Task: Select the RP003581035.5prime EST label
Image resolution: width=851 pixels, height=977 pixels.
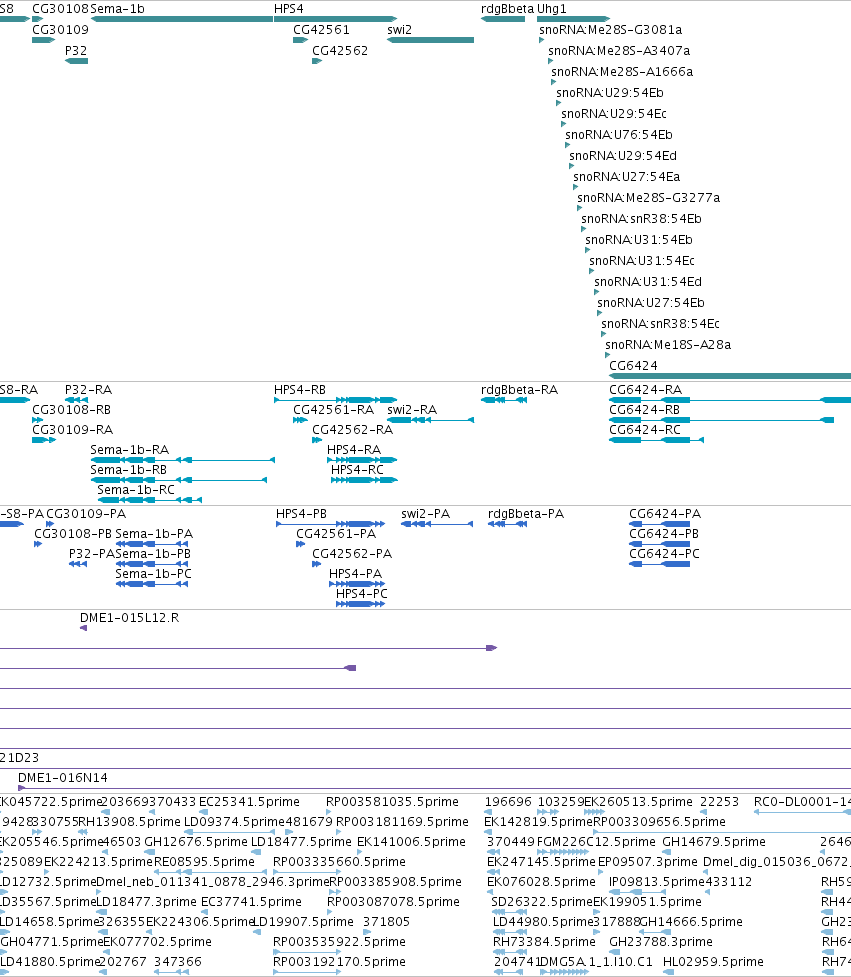Action: (x=392, y=801)
